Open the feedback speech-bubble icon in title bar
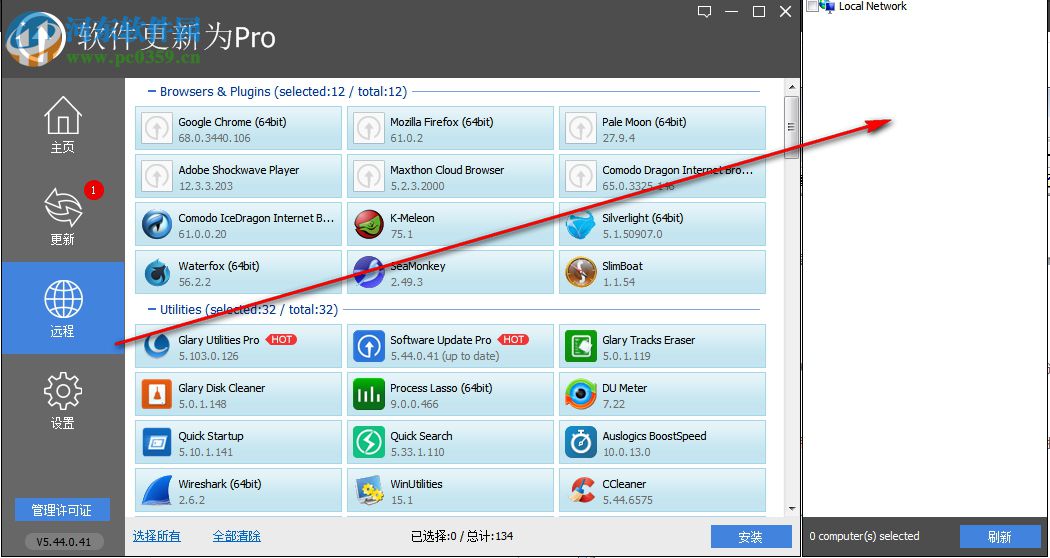 [x=704, y=11]
